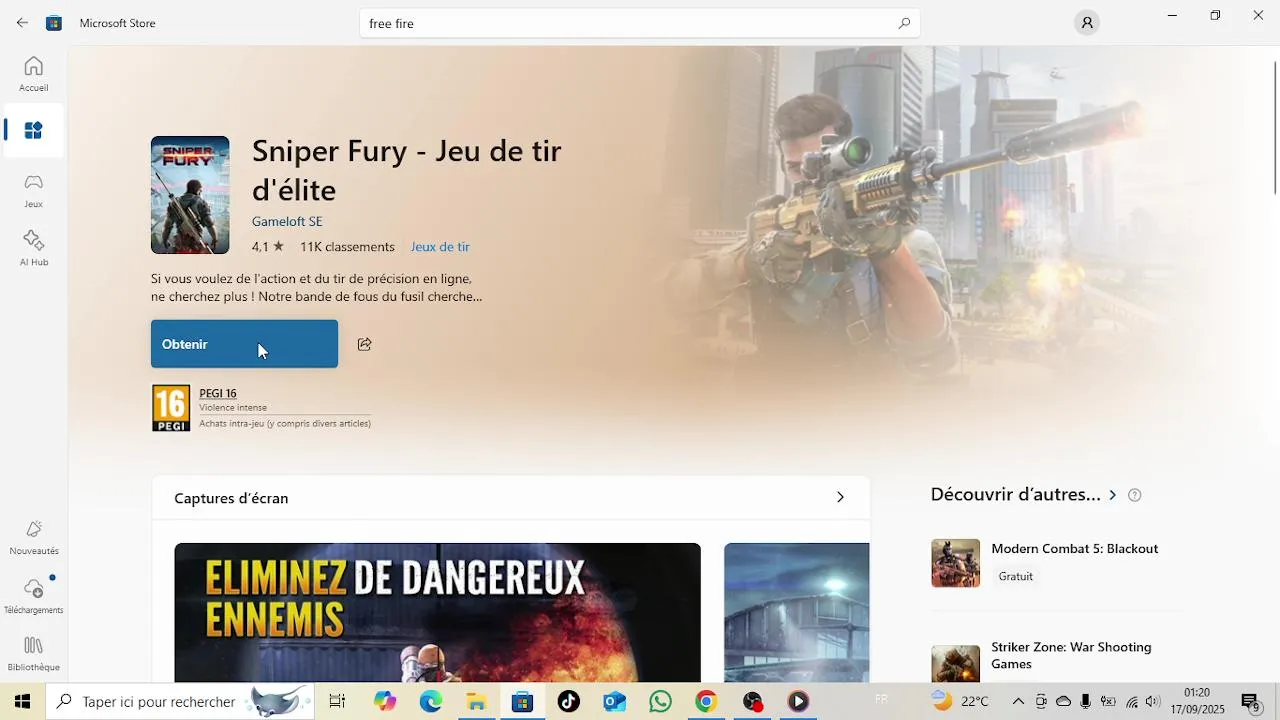Go back with the arrow icon

[x=22, y=22]
